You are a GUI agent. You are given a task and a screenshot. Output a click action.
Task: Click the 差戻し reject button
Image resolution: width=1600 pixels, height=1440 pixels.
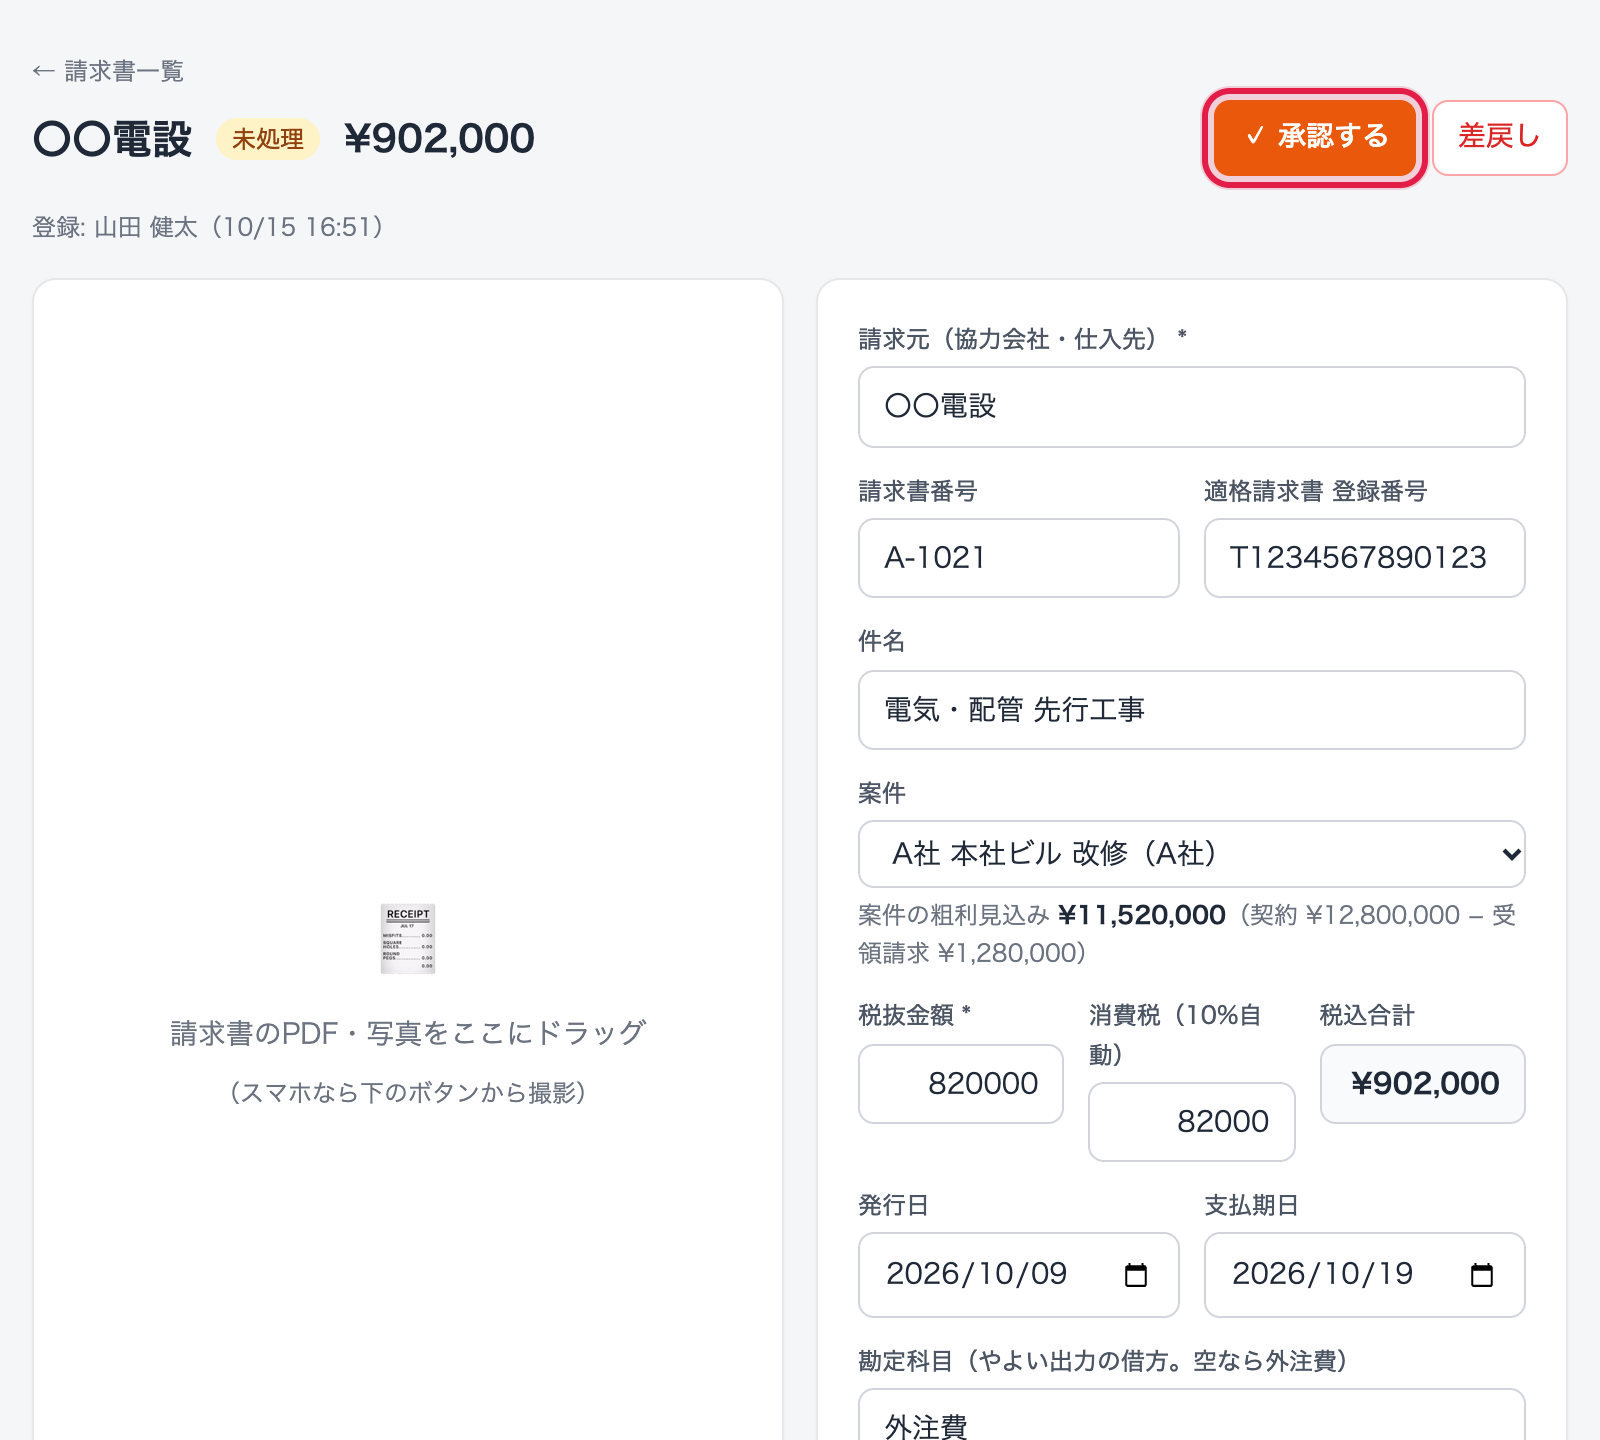1499,137
